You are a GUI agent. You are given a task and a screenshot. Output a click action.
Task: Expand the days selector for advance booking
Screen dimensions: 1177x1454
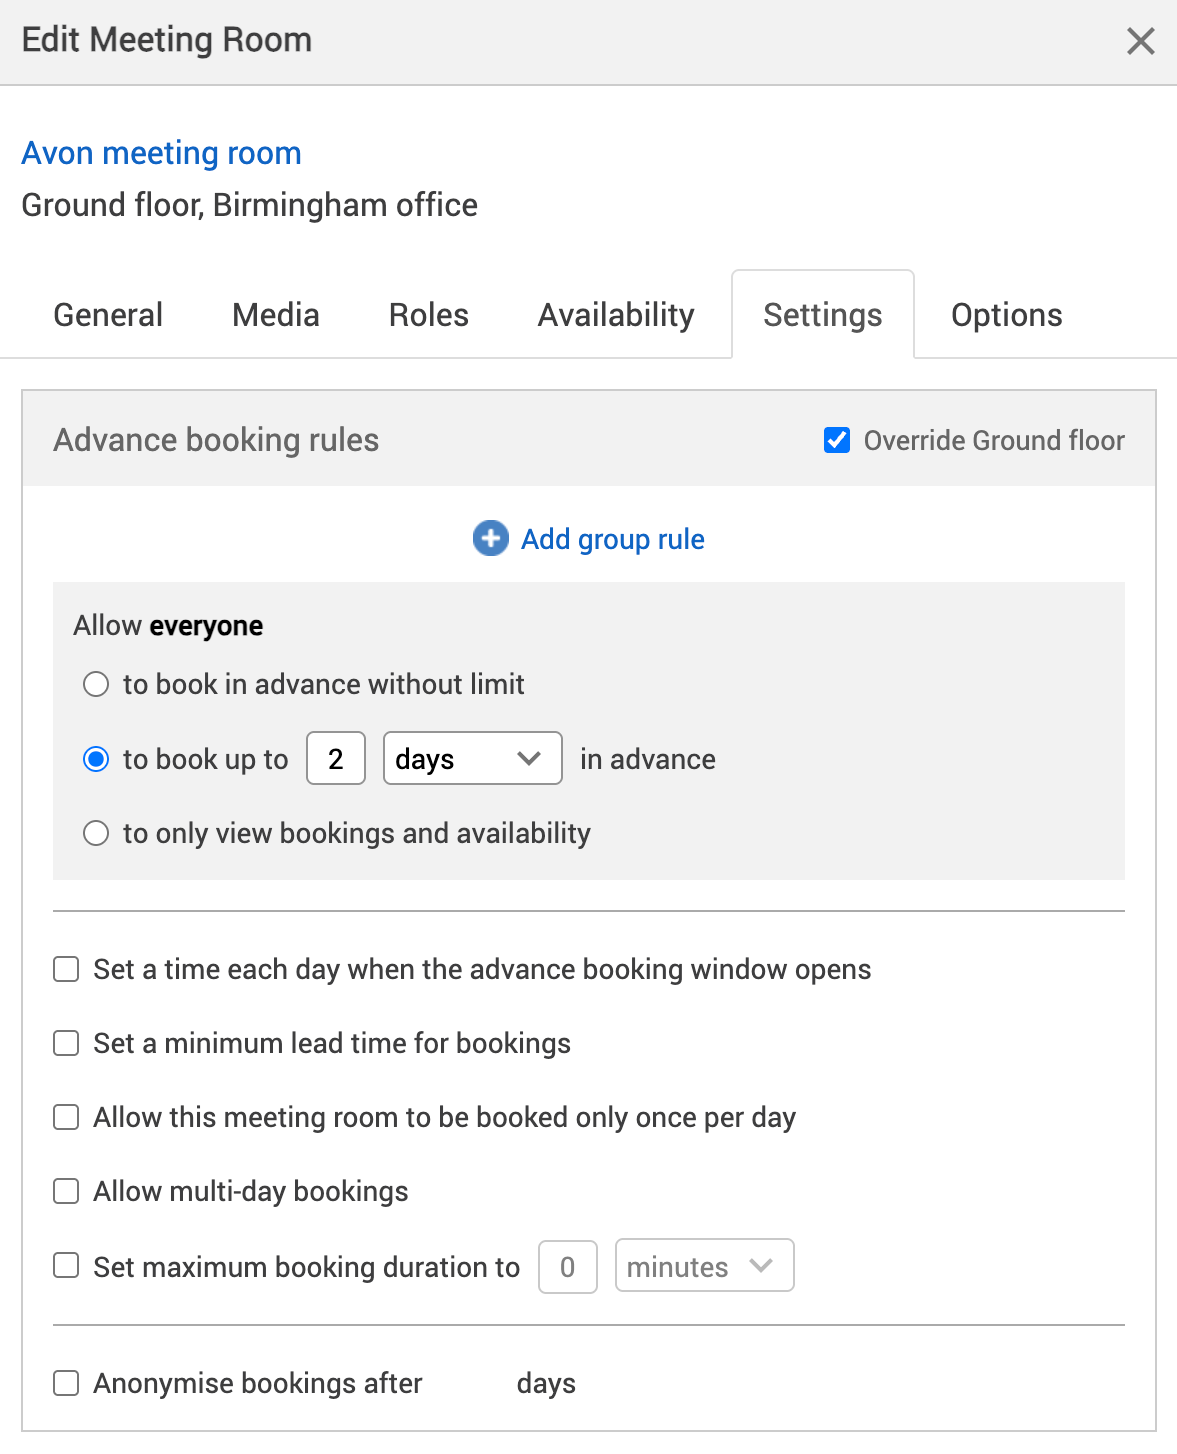(x=472, y=758)
